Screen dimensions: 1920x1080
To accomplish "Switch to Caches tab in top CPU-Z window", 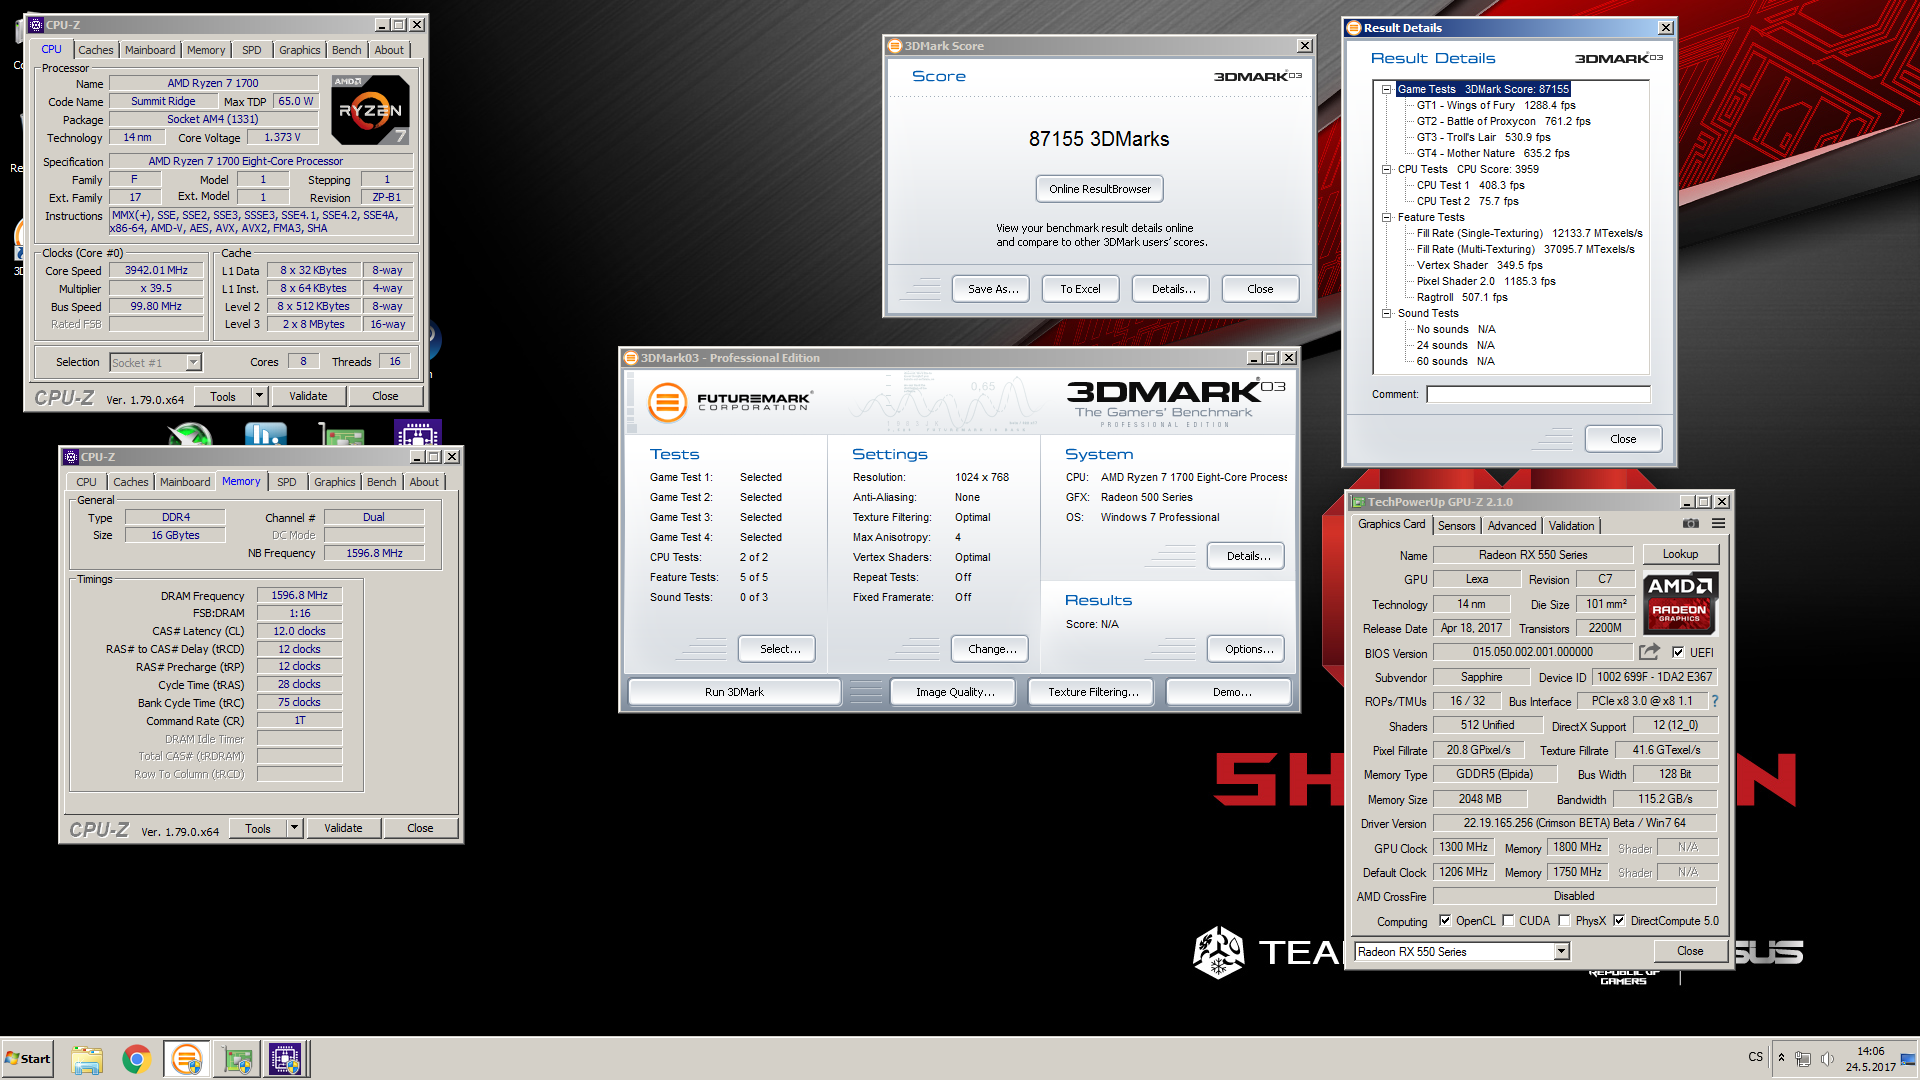I will pos(96,50).
